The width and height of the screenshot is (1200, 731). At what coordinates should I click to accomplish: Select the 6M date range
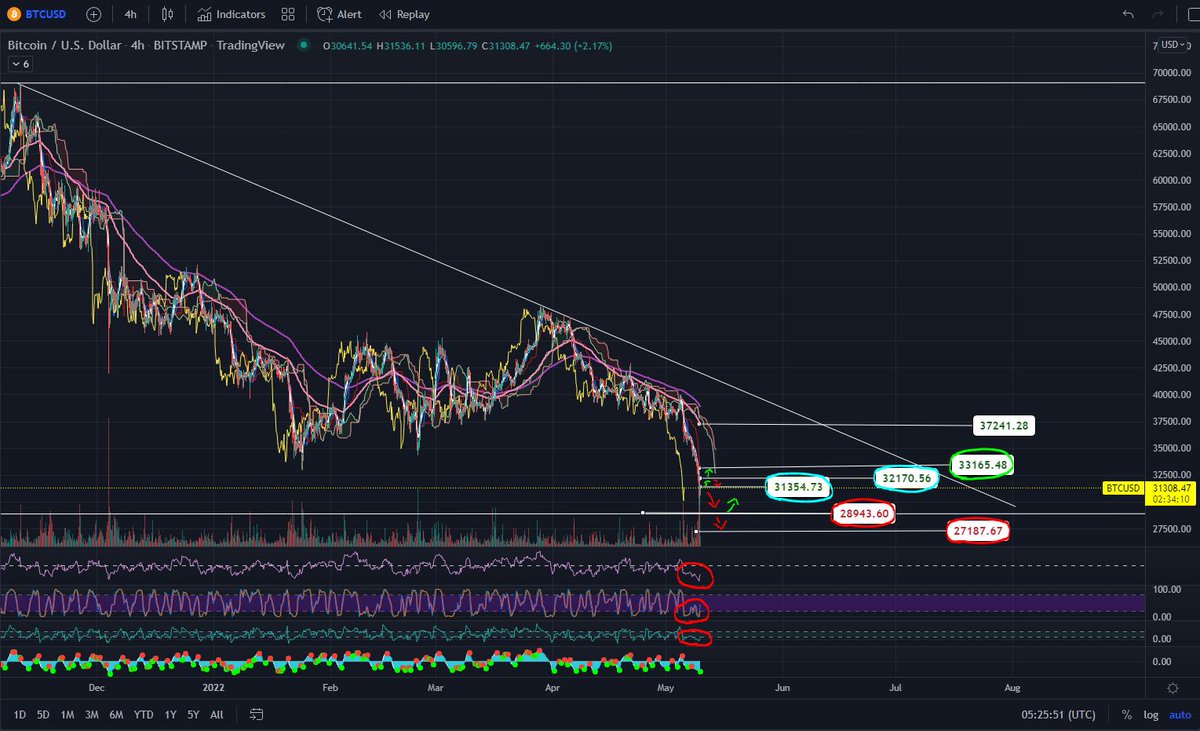click(117, 714)
